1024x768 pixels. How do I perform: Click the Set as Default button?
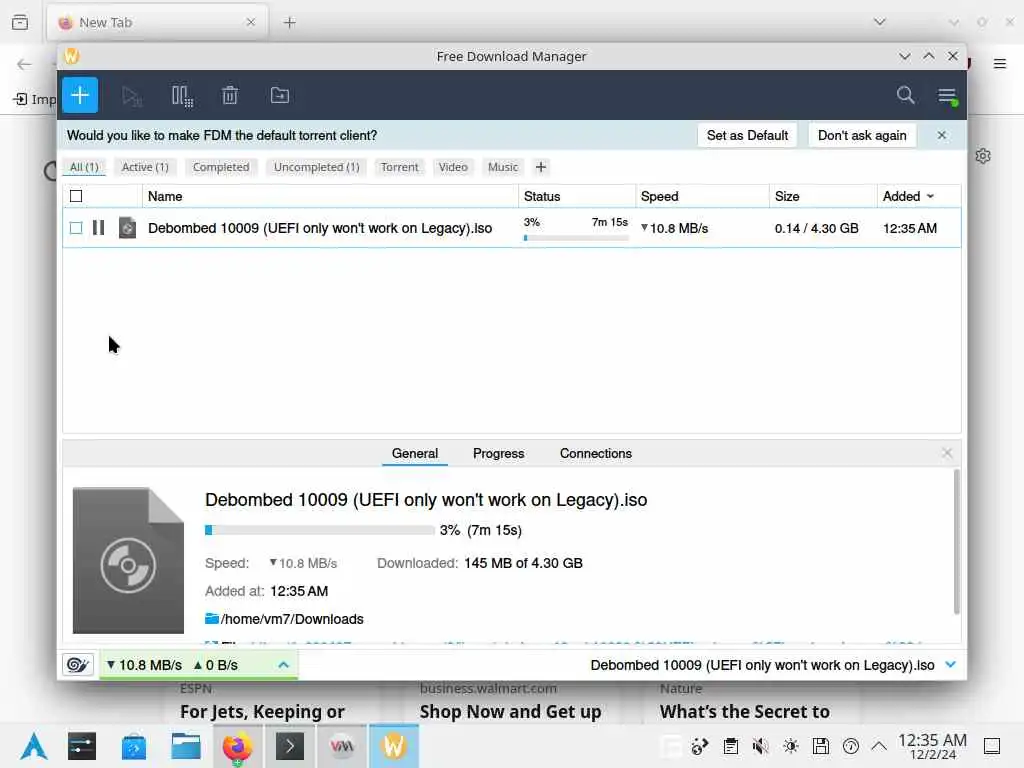tap(747, 135)
